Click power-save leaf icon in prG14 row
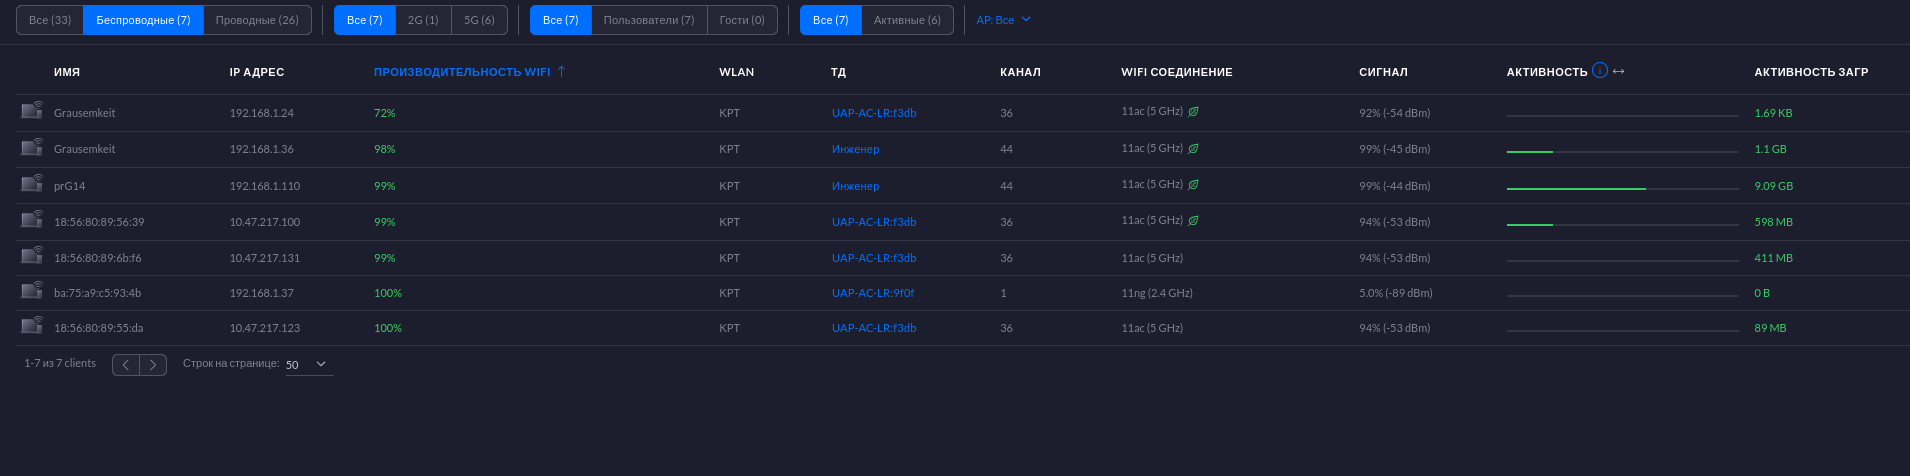1910x476 pixels. [x=1193, y=185]
